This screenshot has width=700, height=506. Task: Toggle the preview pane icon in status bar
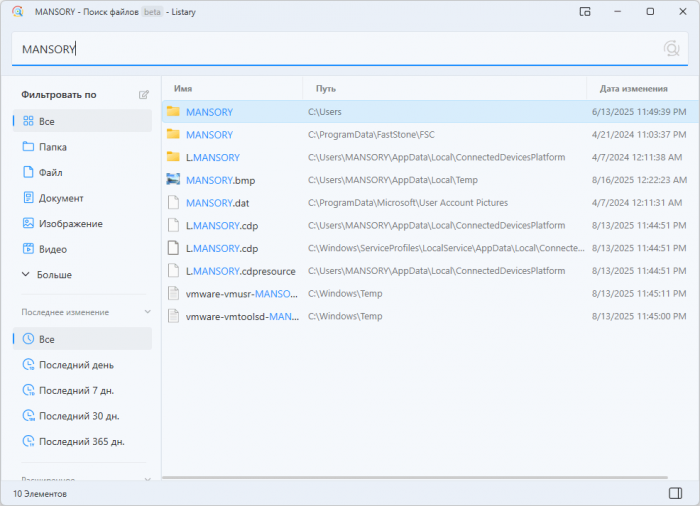pyautogui.click(x=675, y=493)
